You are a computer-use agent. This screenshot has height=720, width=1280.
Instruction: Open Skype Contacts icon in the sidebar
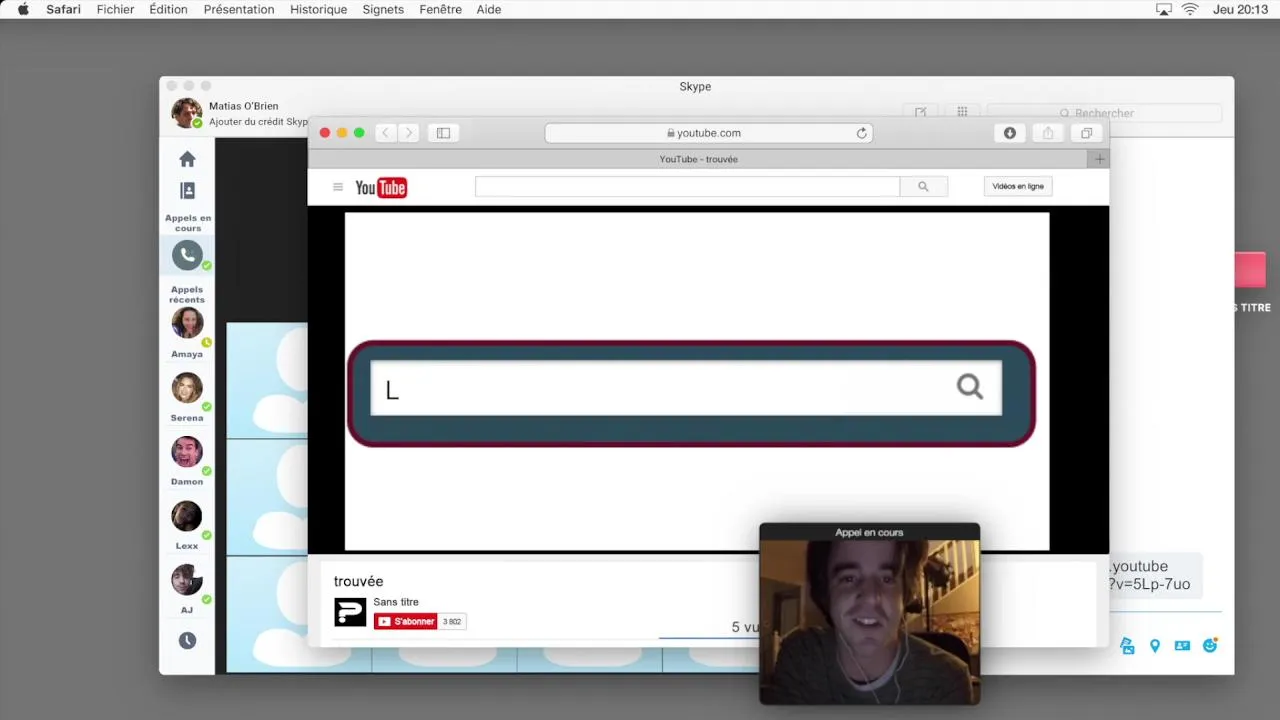point(187,190)
